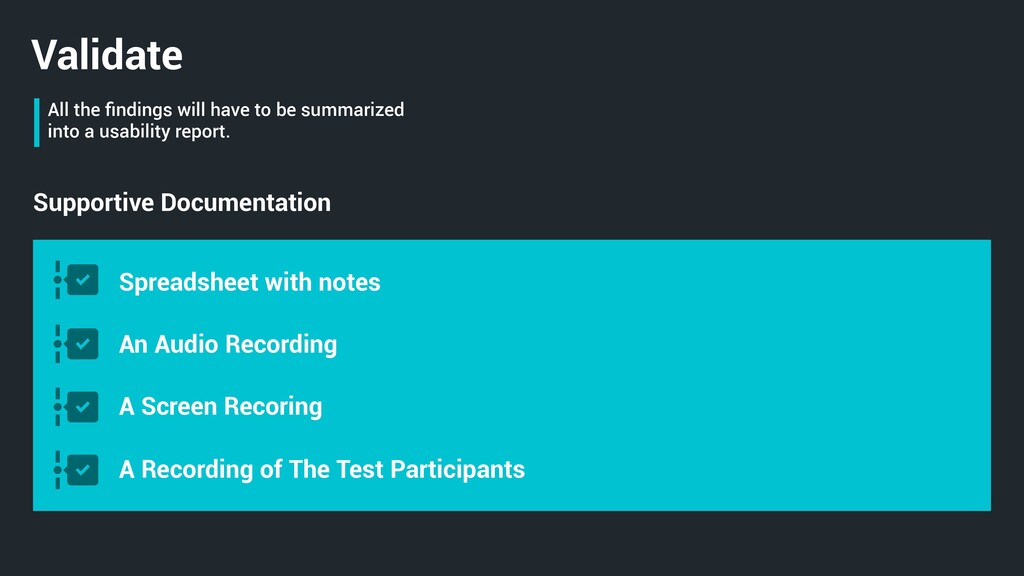The width and height of the screenshot is (1024, 576).
Task: Select the An Audio Recording label
Action: 227,344
